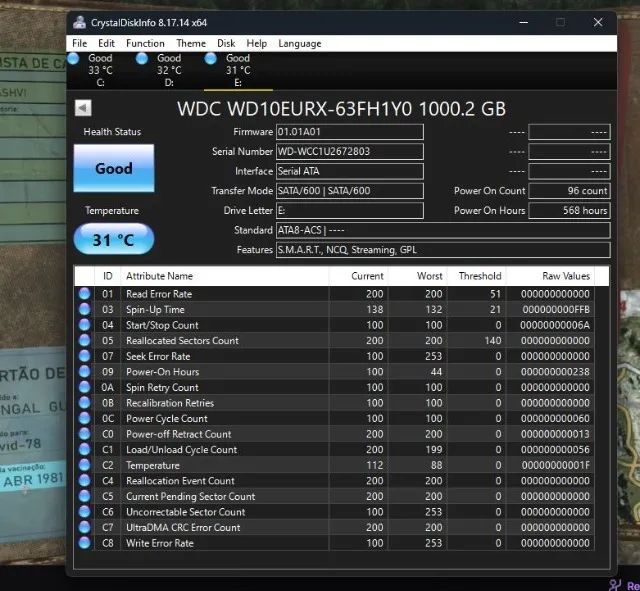Click the 31 °C temperature button

coord(114,239)
